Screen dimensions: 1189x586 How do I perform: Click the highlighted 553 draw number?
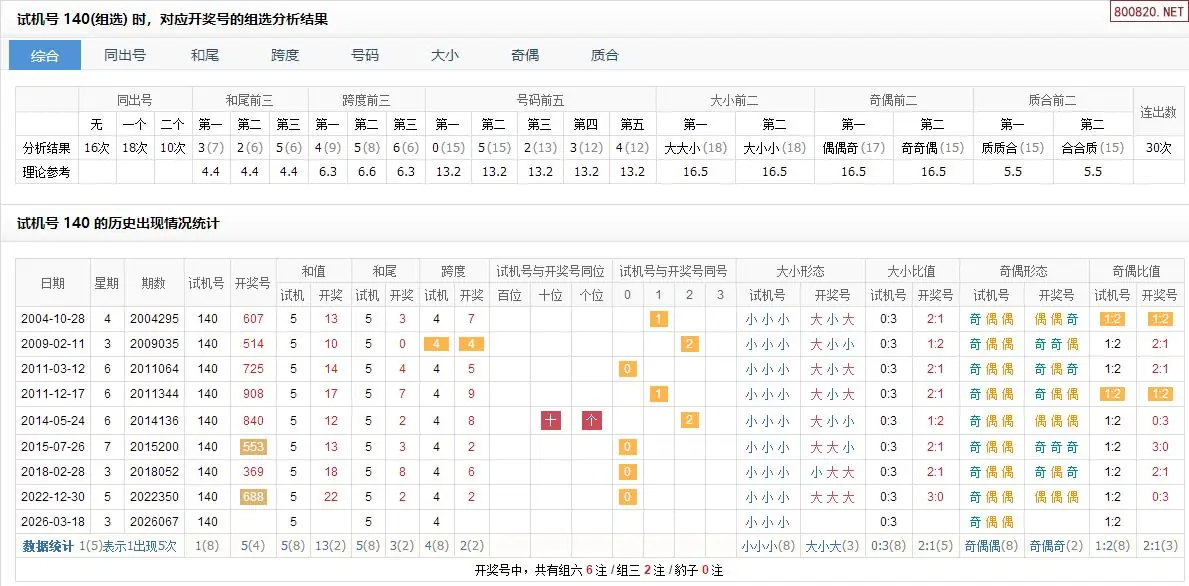253,447
